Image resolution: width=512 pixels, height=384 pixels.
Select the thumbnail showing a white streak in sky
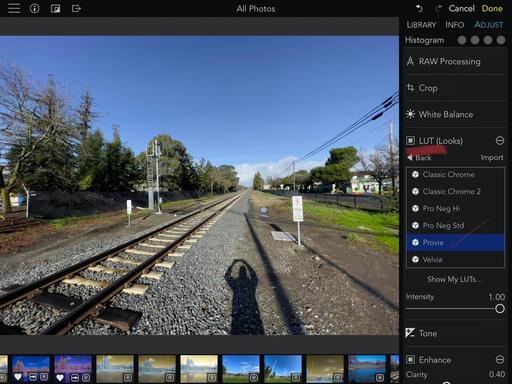pos(283,368)
